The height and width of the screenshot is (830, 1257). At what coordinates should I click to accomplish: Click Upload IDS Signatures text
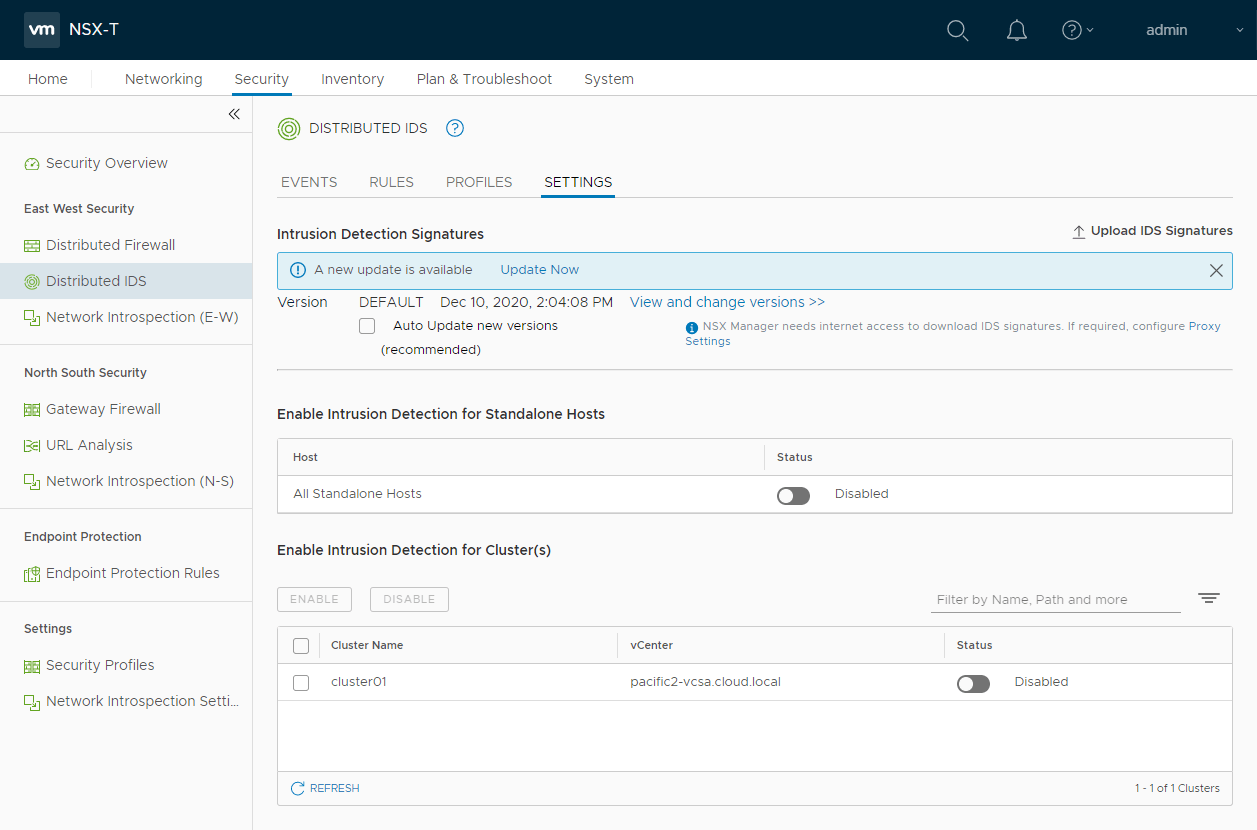1162,231
